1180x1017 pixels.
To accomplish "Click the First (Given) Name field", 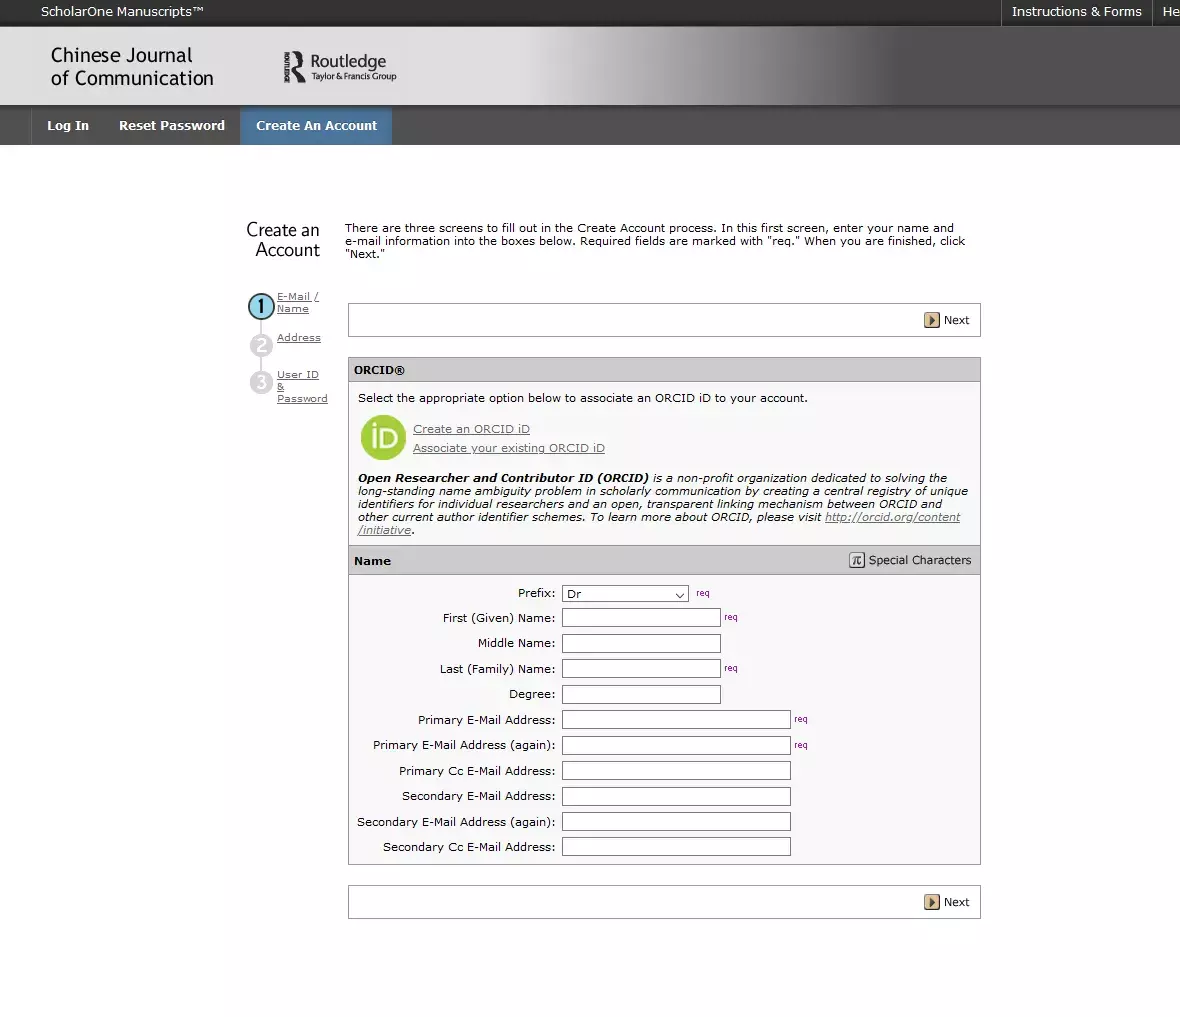I will point(641,618).
